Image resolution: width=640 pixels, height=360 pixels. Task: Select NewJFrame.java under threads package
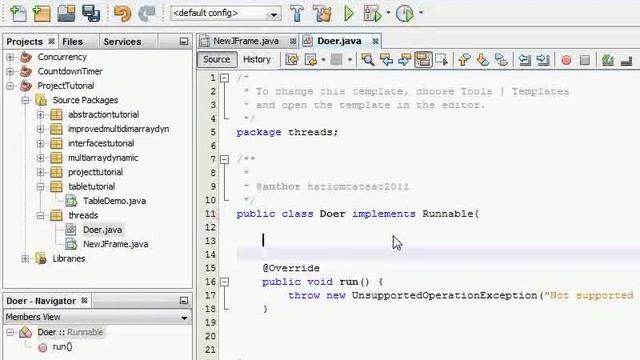click(116, 244)
